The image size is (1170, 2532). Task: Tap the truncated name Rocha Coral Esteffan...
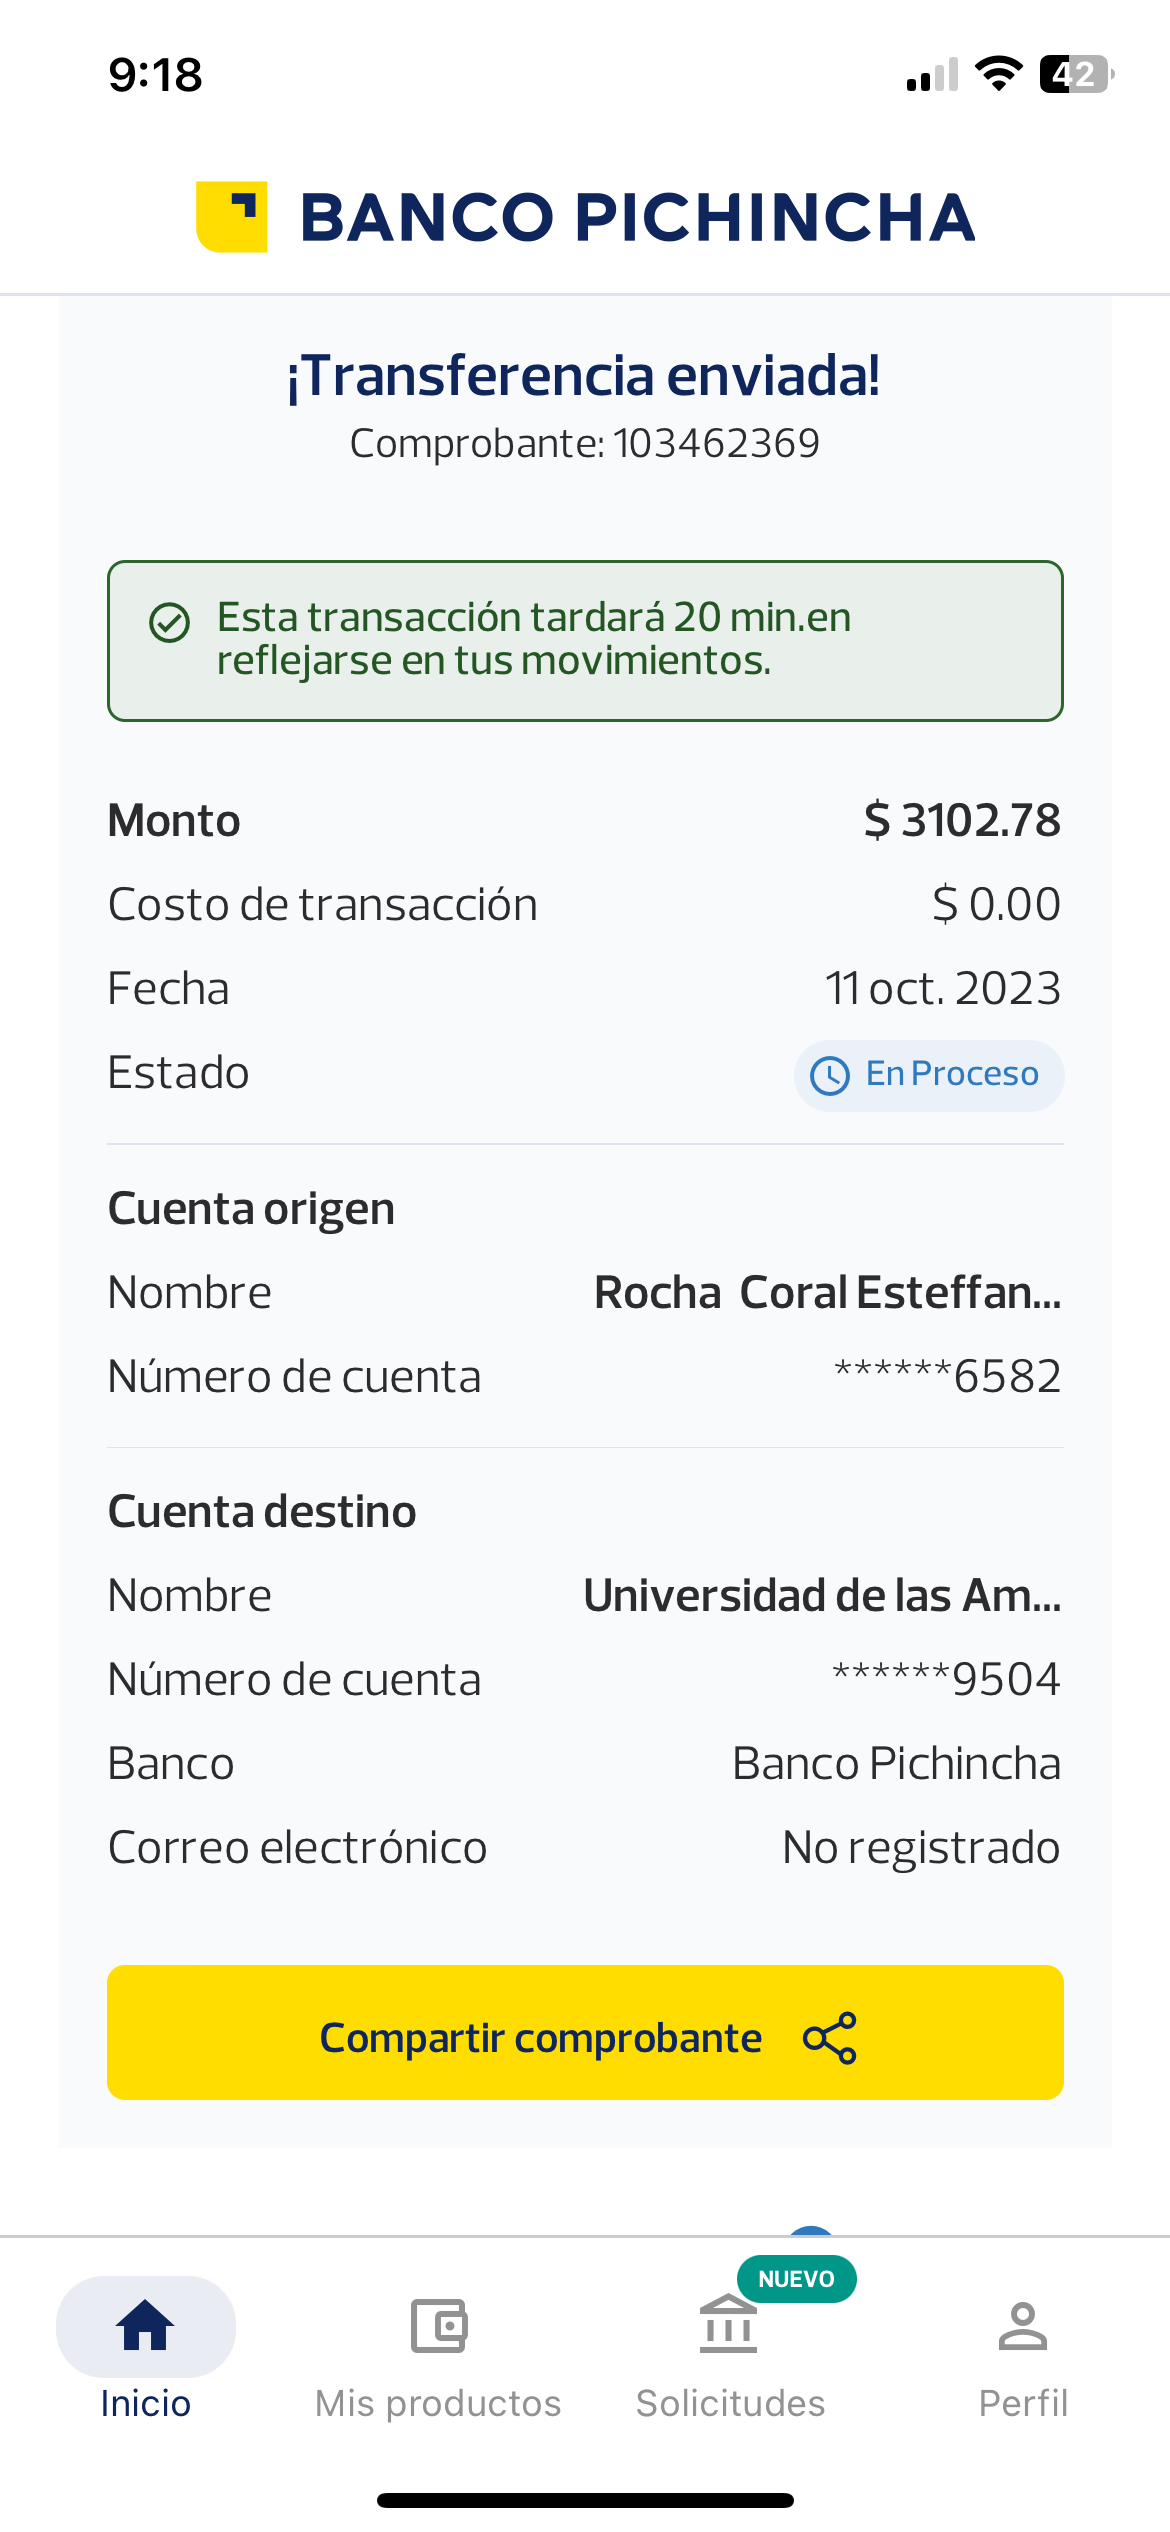point(827,1292)
